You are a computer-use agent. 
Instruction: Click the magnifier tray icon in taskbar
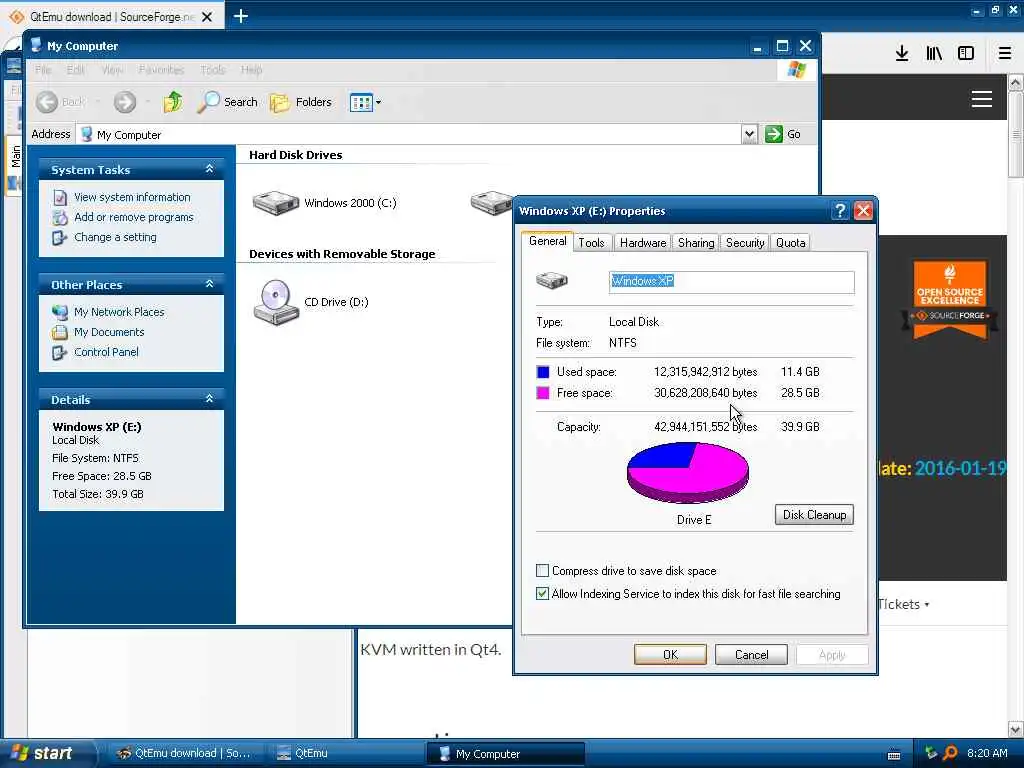(x=950, y=753)
